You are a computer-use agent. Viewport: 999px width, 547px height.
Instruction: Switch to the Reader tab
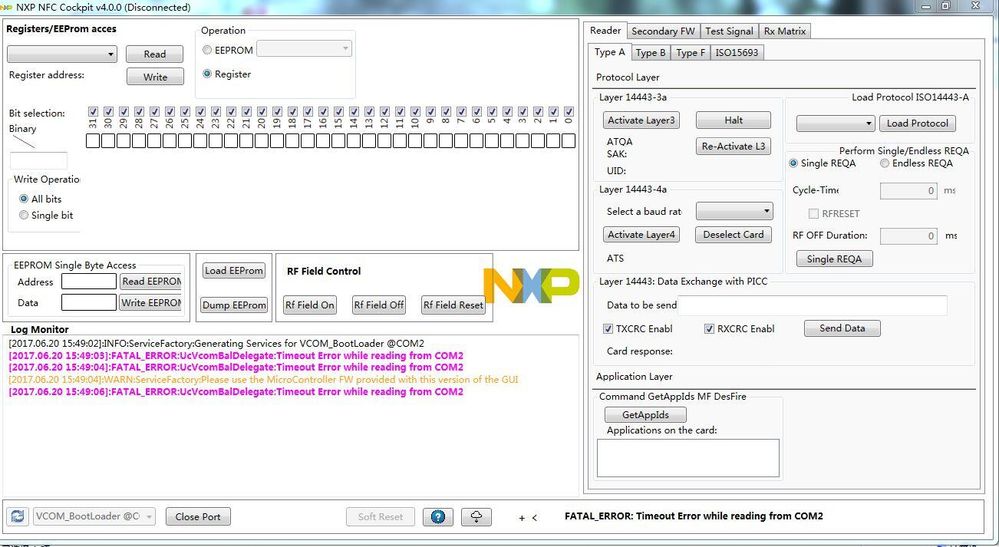(x=605, y=30)
